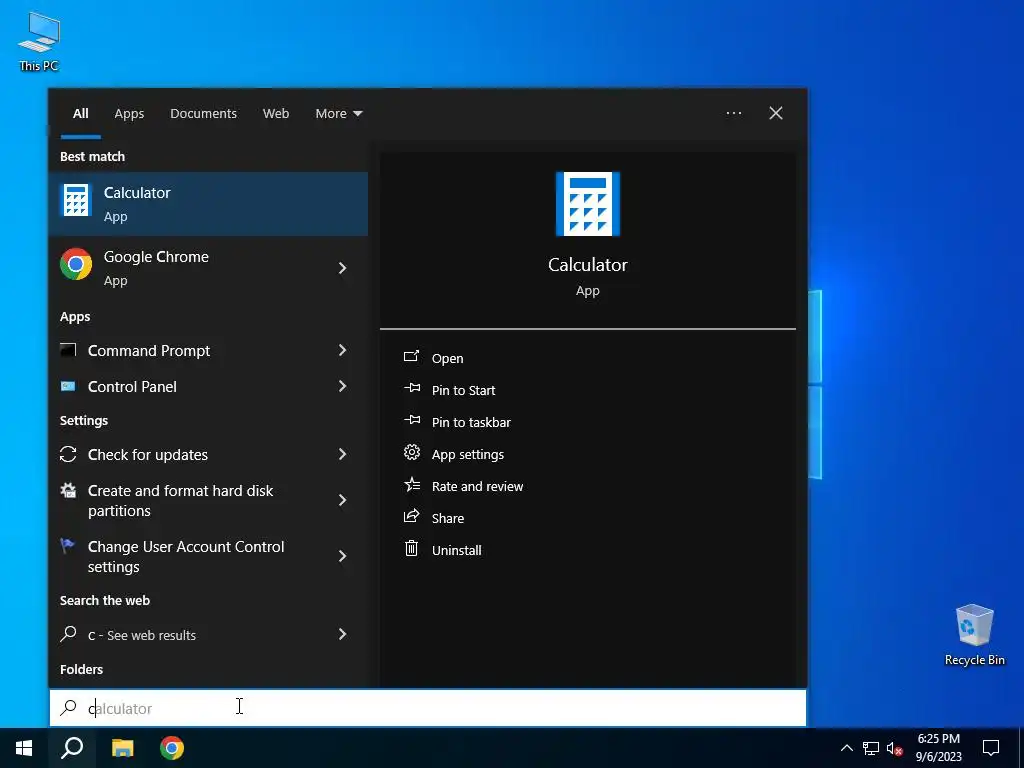
Task: Expand User Account Control result arrow
Action: (342, 556)
